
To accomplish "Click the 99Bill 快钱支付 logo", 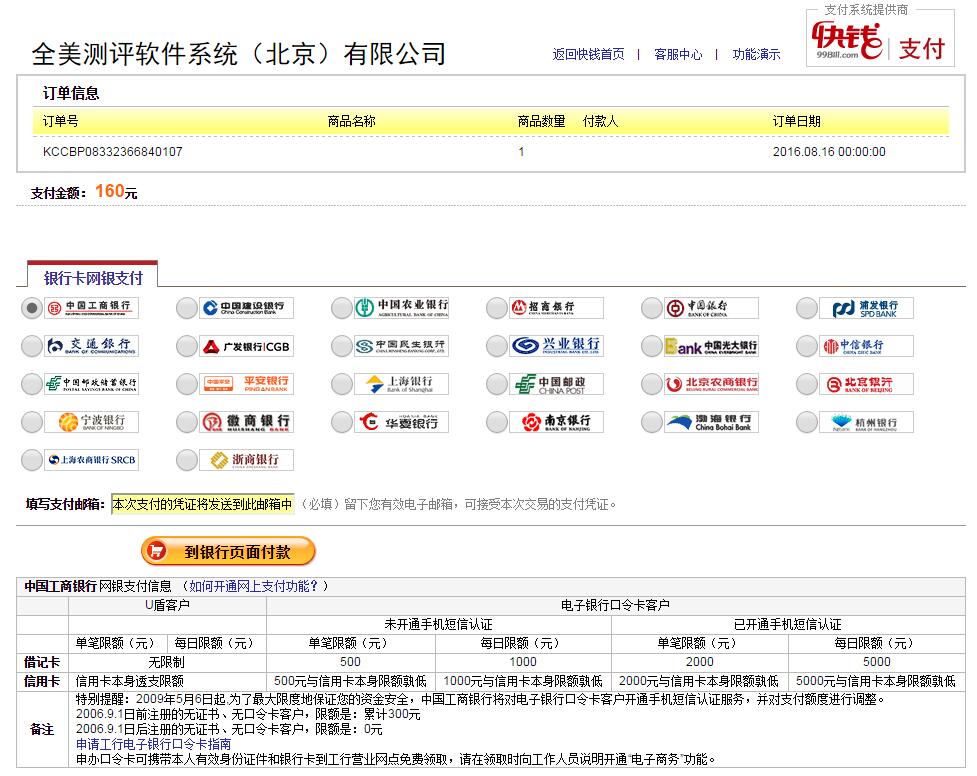I will pyautogui.click(x=879, y=42).
